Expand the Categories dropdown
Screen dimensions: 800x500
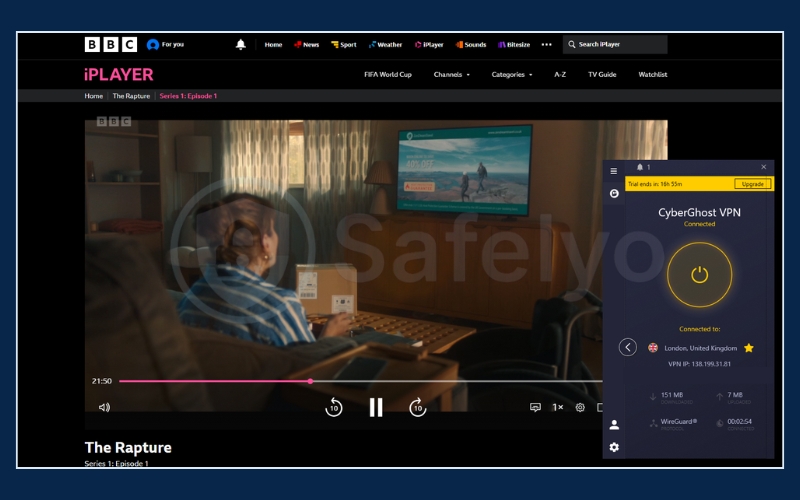[x=512, y=74]
